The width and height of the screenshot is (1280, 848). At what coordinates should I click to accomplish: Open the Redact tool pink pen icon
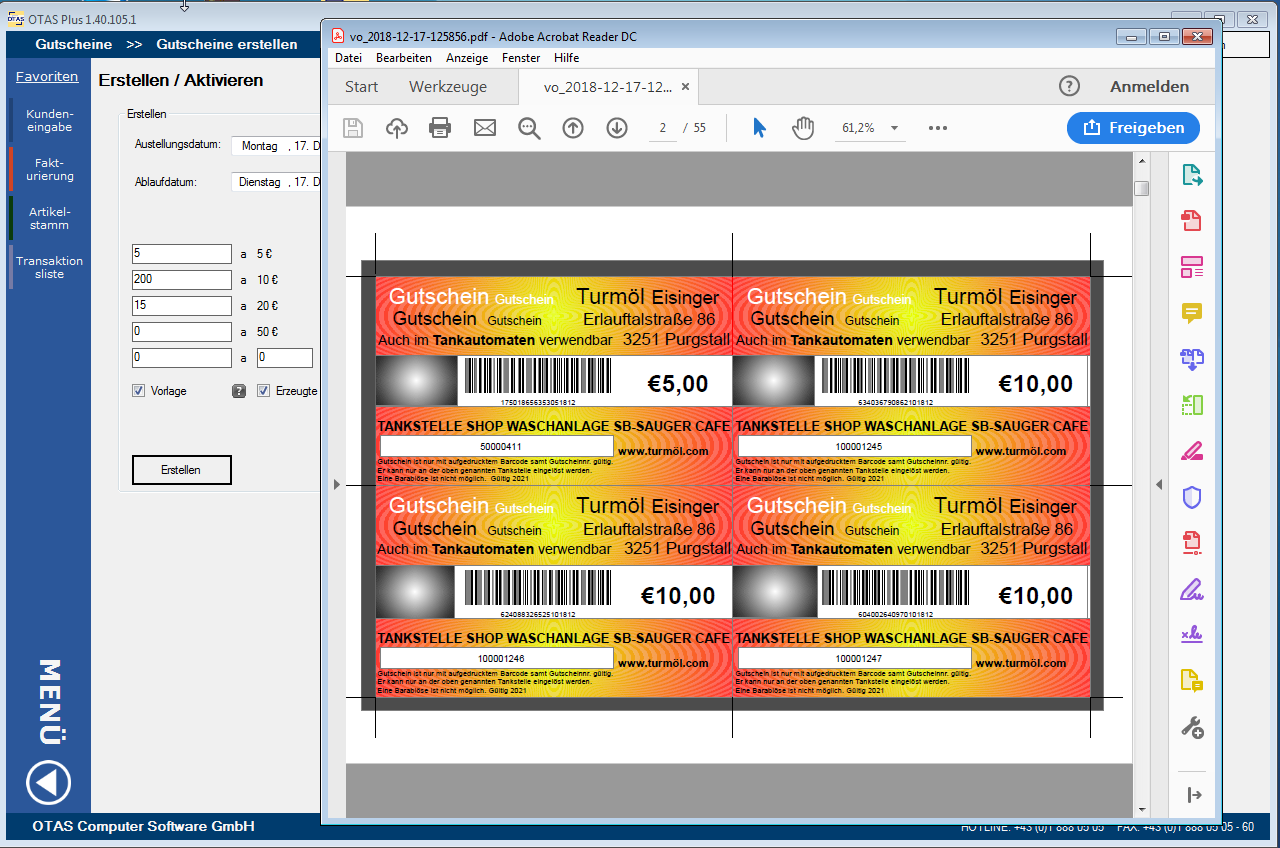1192,451
